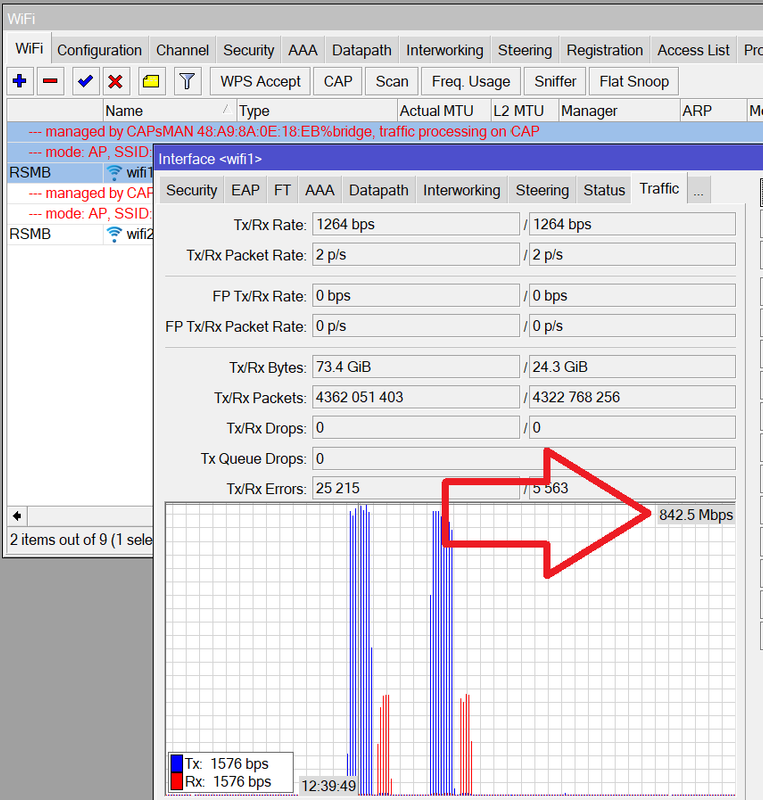Open the EAP tab
Image resolution: width=763 pixels, height=800 pixels.
pos(245,190)
